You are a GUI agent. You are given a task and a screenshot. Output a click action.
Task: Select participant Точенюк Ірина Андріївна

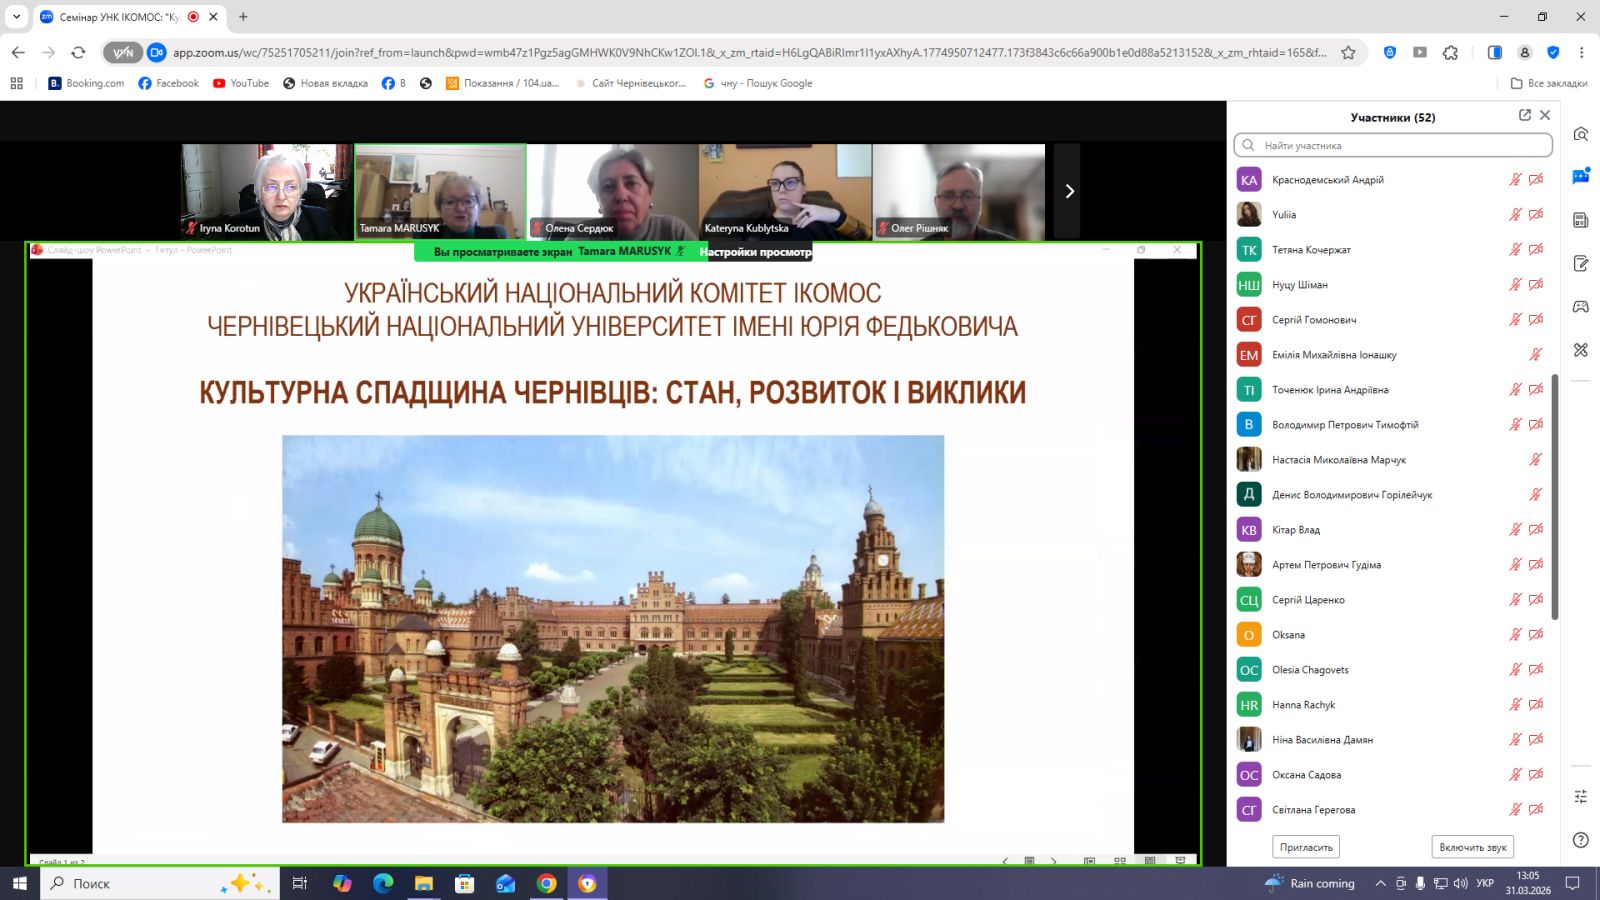pyautogui.click(x=1391, y=390)
